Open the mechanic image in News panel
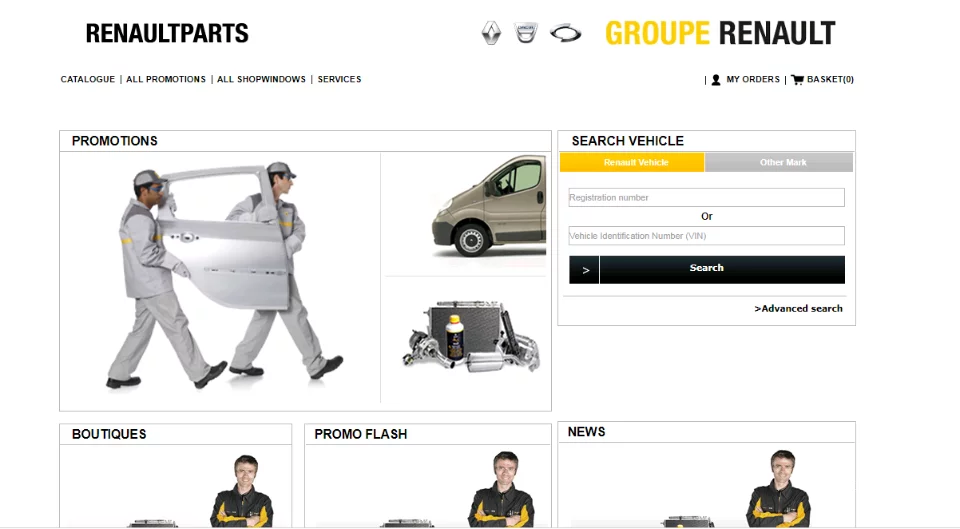Viewport: 960px width, 529px height. [x=779, y=488]
